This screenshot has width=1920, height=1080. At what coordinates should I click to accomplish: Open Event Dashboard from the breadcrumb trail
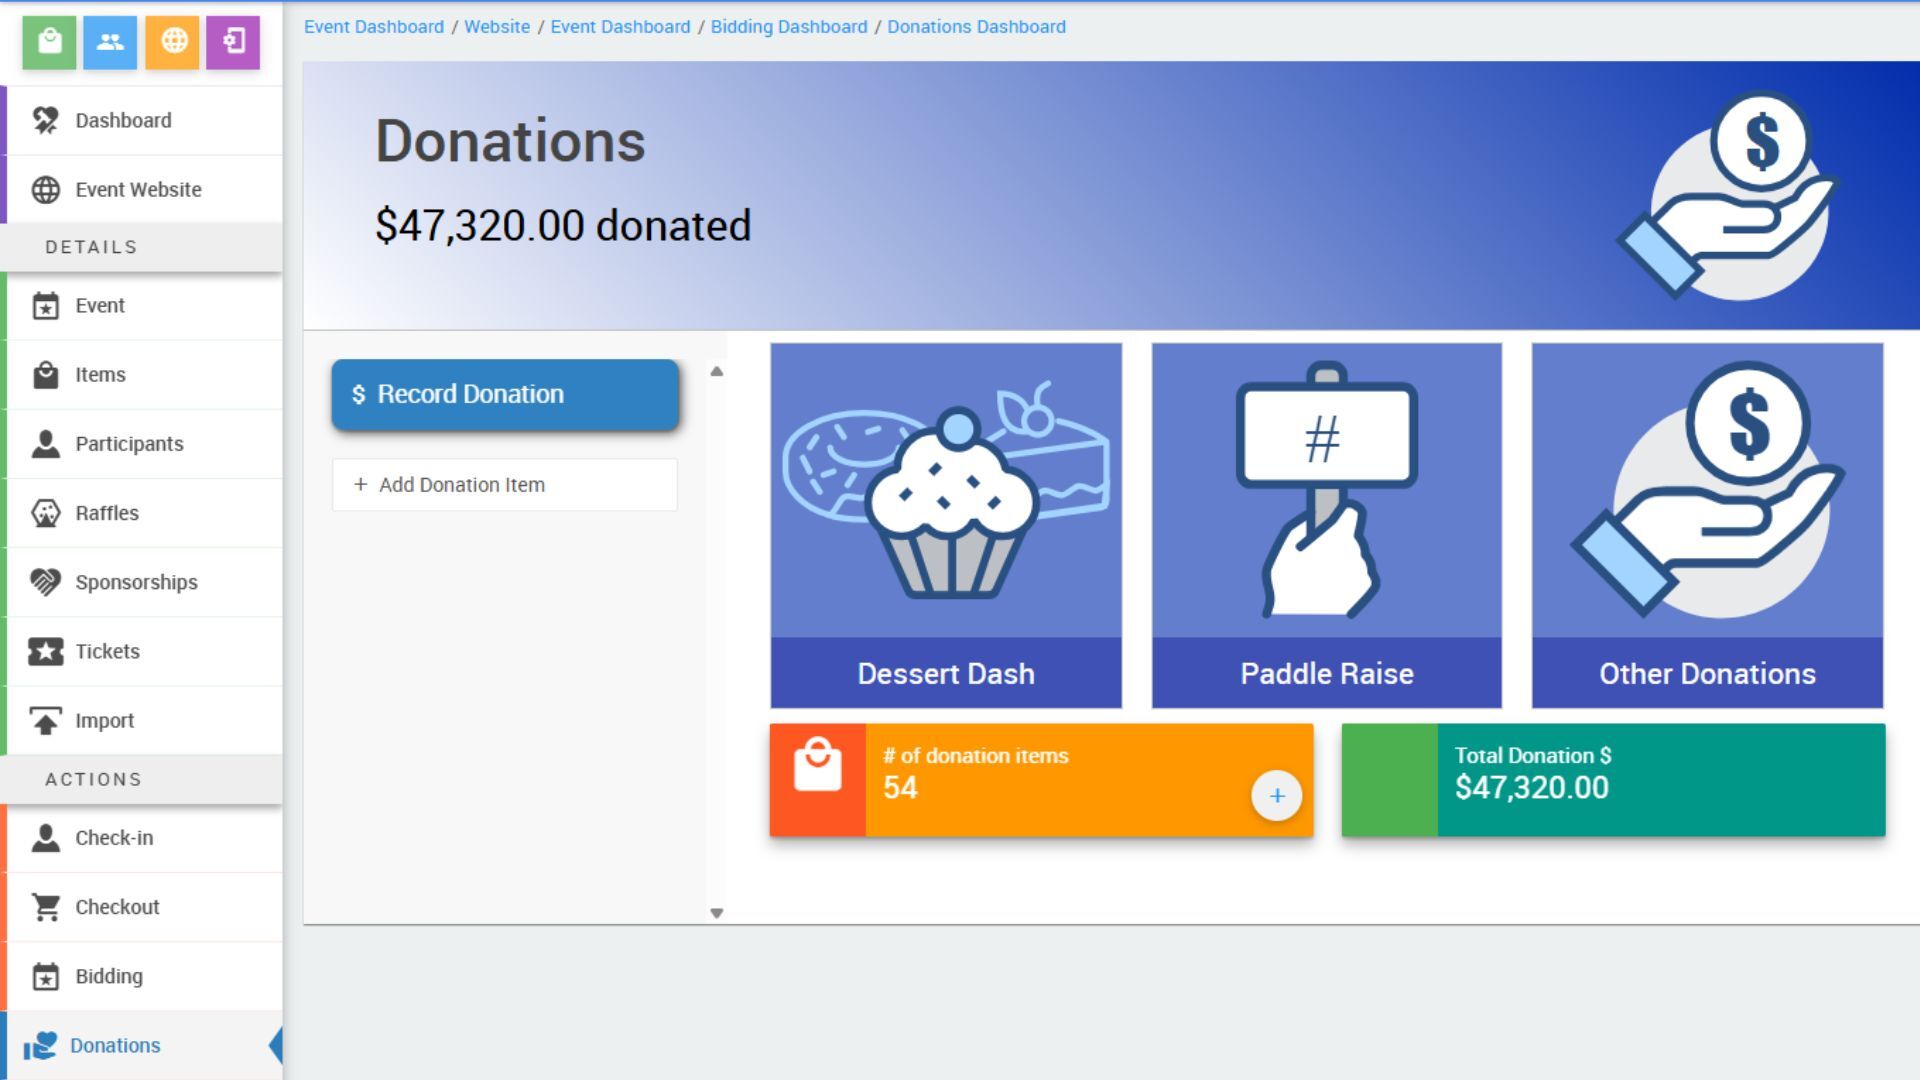point(374,27)
